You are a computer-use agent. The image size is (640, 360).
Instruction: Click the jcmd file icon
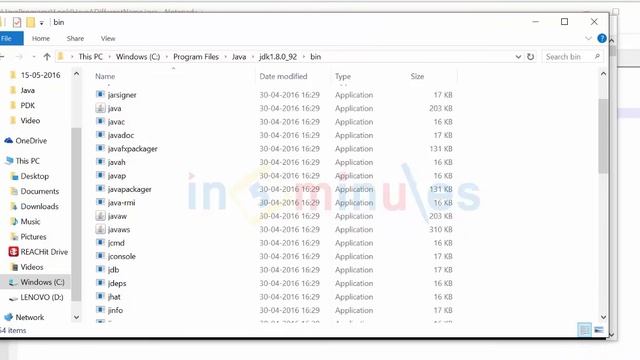pyautogui.click(x=100, y=242)
